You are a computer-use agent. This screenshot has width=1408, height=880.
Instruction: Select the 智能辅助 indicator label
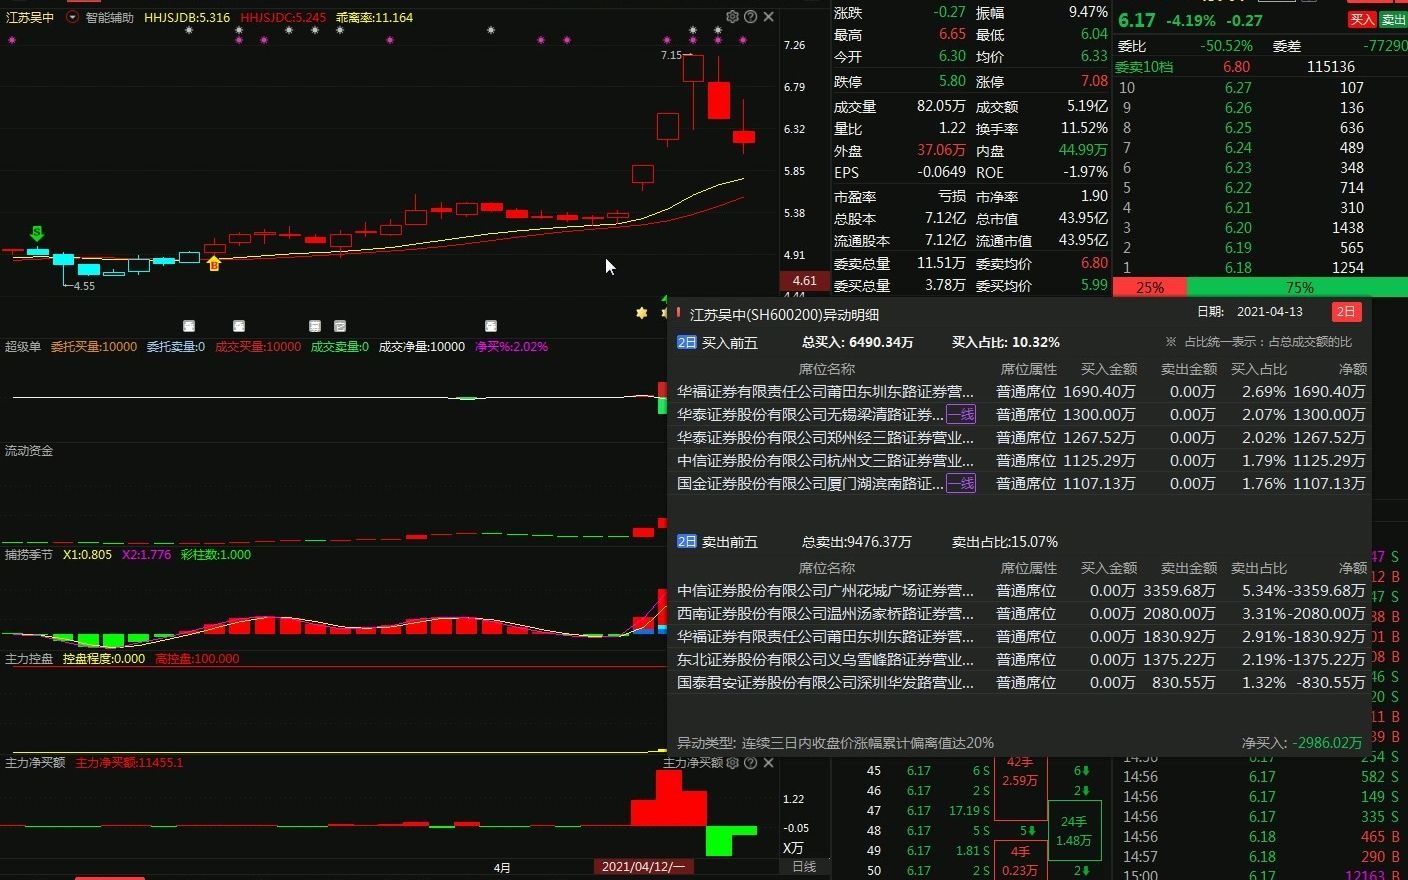coord(109,17)
